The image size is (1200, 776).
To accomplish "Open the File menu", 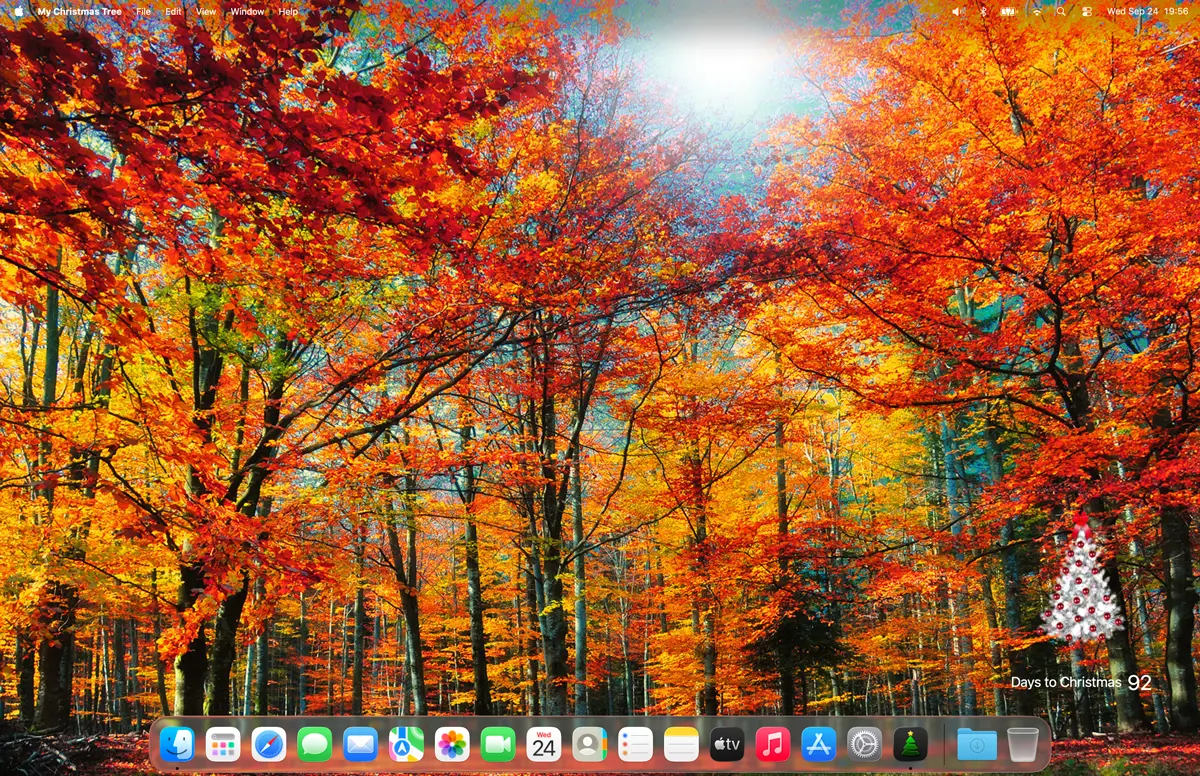I will [x=143, y=11].
